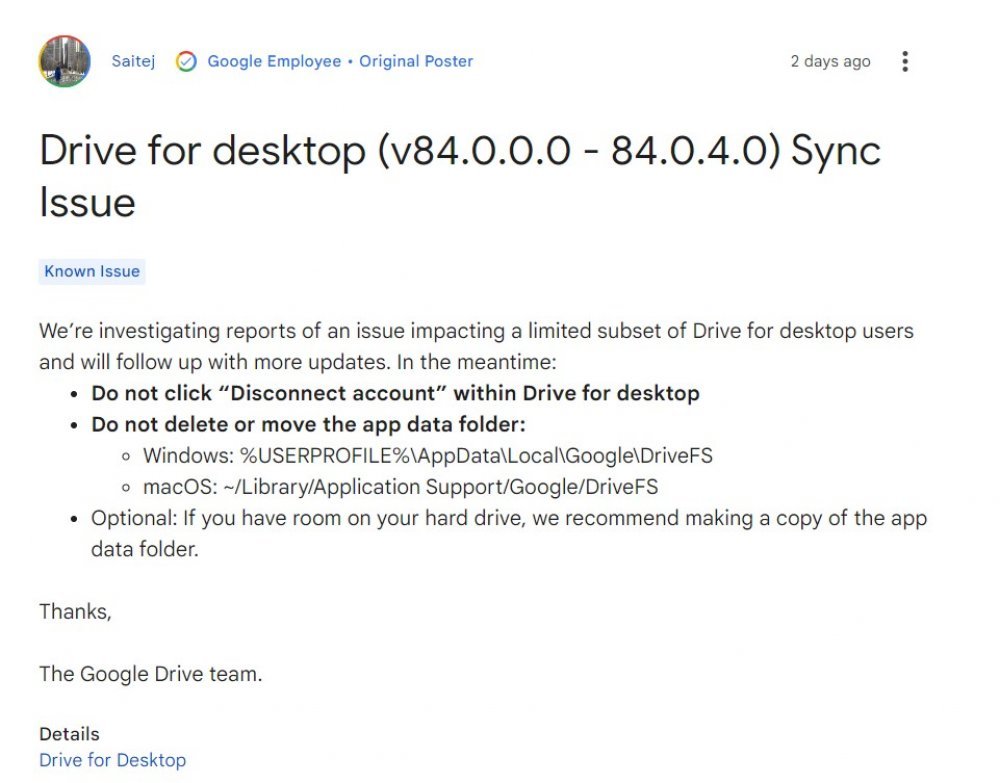The width and height of the screenshot is (1000, 783).
Task: Click the Windows AppData DriveFS path line
Action: click(427, 455)
